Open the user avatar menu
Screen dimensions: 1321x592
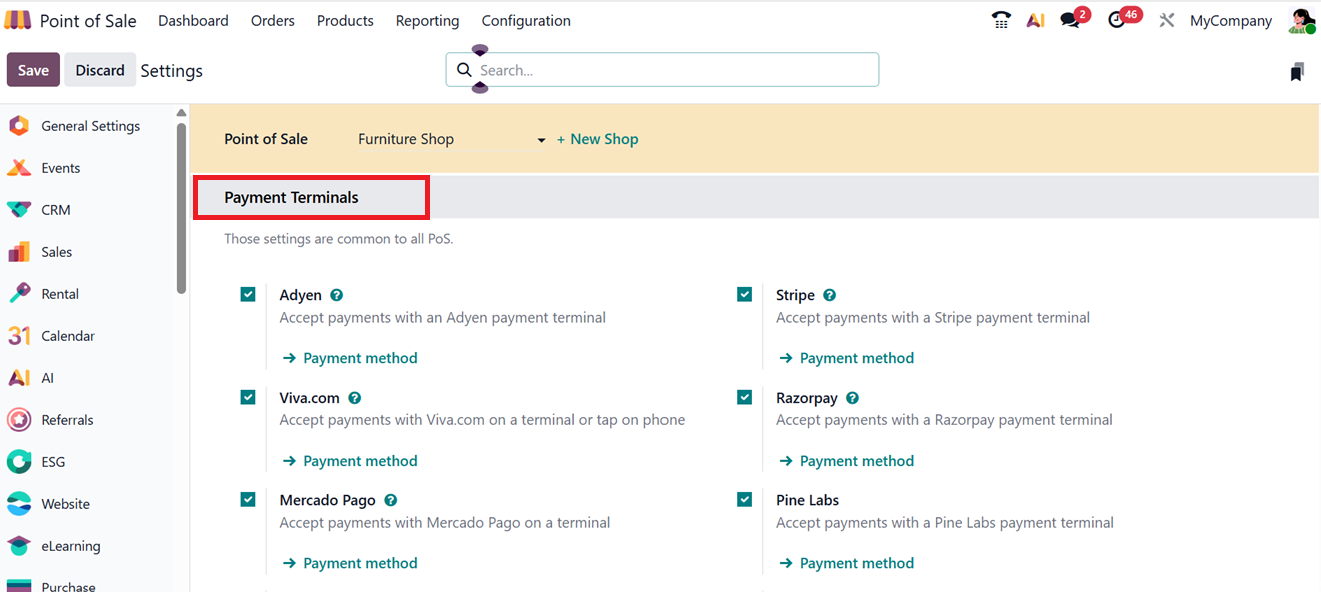(1301, 20)
